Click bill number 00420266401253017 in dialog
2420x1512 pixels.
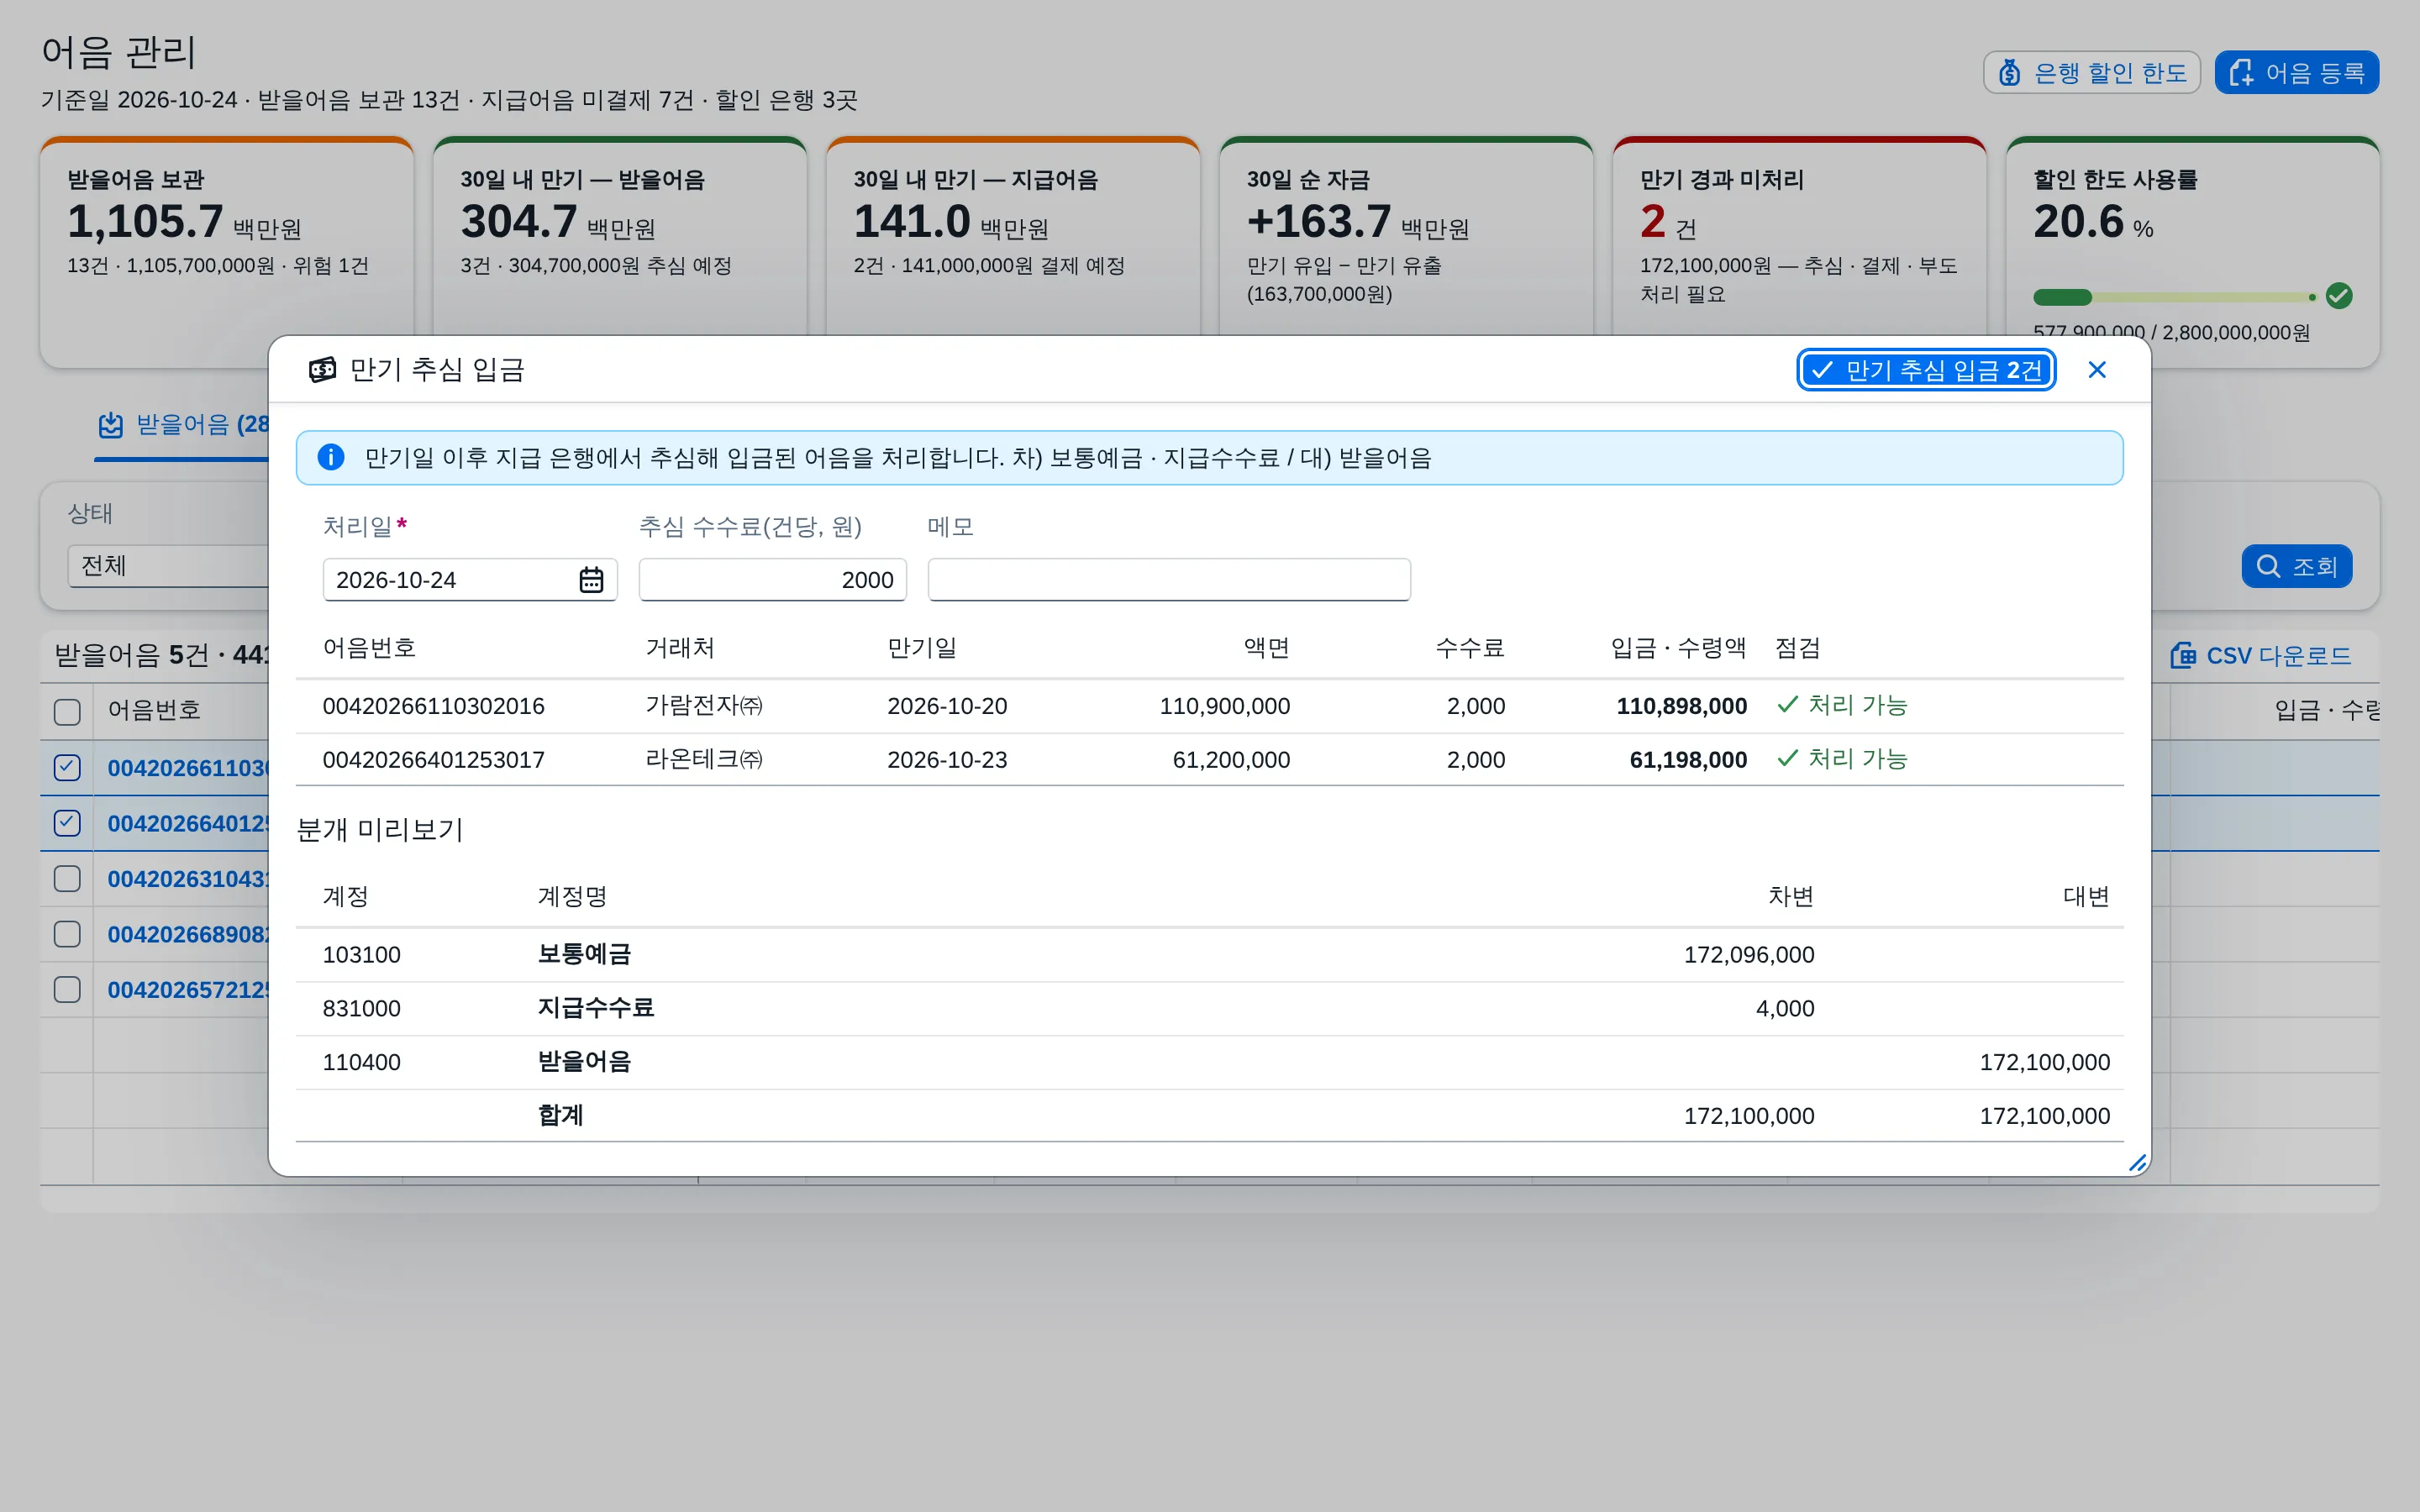[433, 760]
